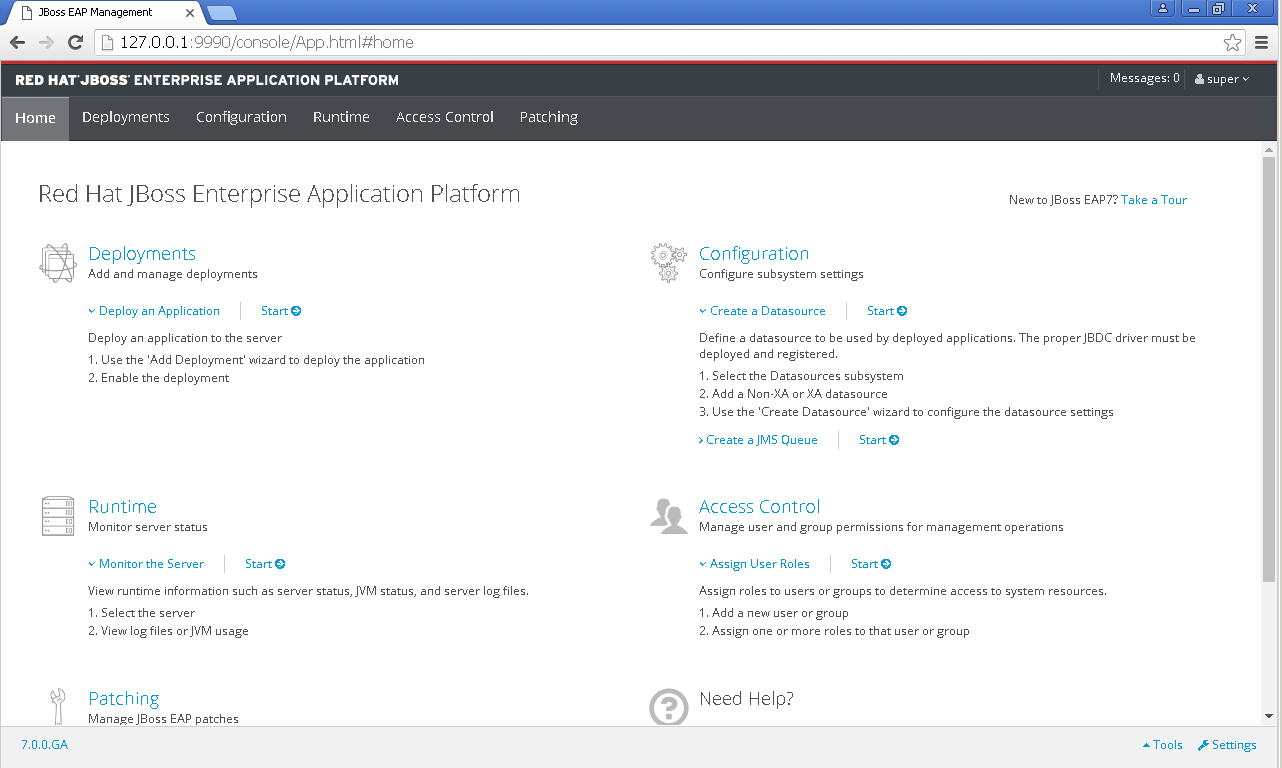This screenshot has height=768, width=1282.
Task: Click the Runtime server rack icon
Action: (x=57, y=516)
